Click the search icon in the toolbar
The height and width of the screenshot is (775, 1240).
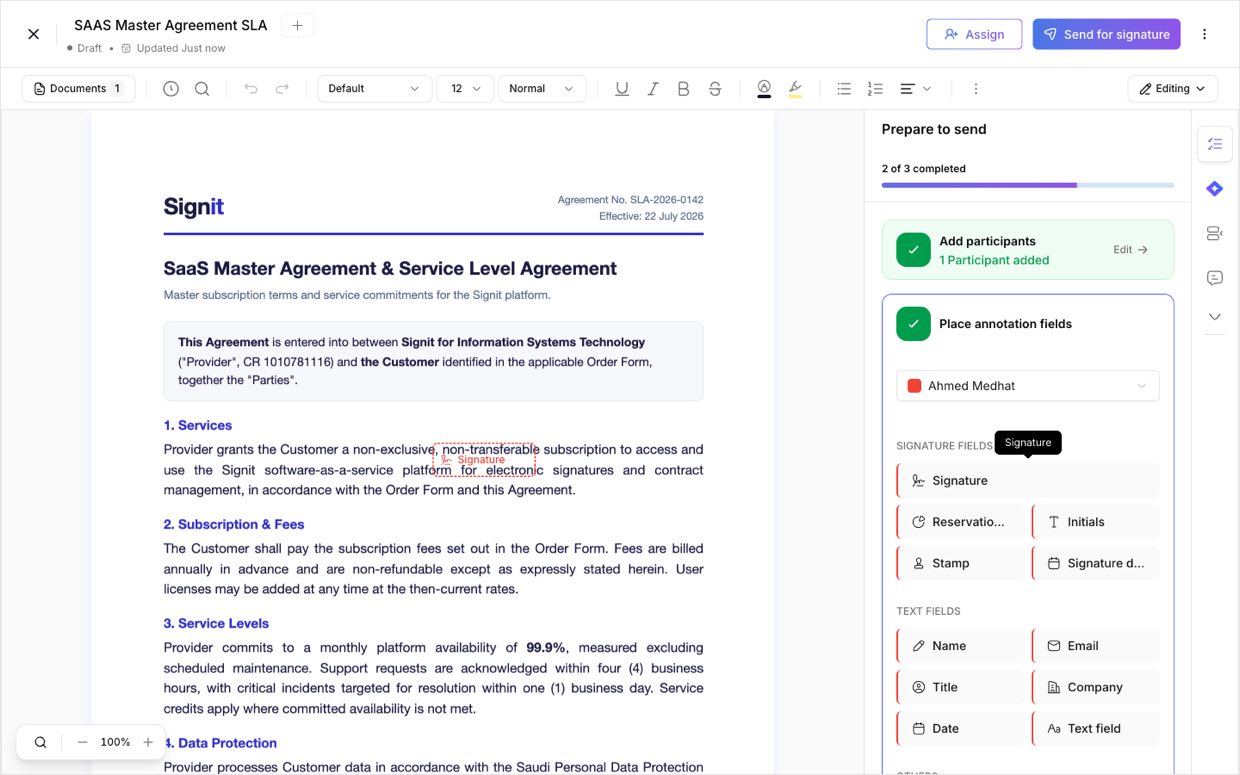(x=202, y=88)
